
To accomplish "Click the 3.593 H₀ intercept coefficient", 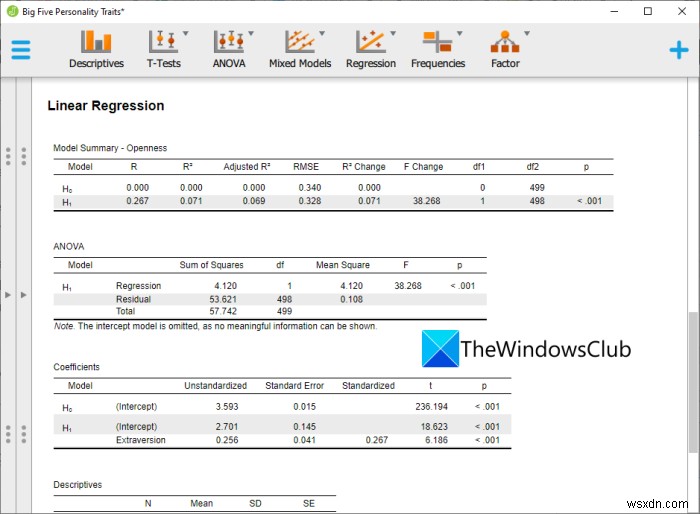I will click(227, 406).
